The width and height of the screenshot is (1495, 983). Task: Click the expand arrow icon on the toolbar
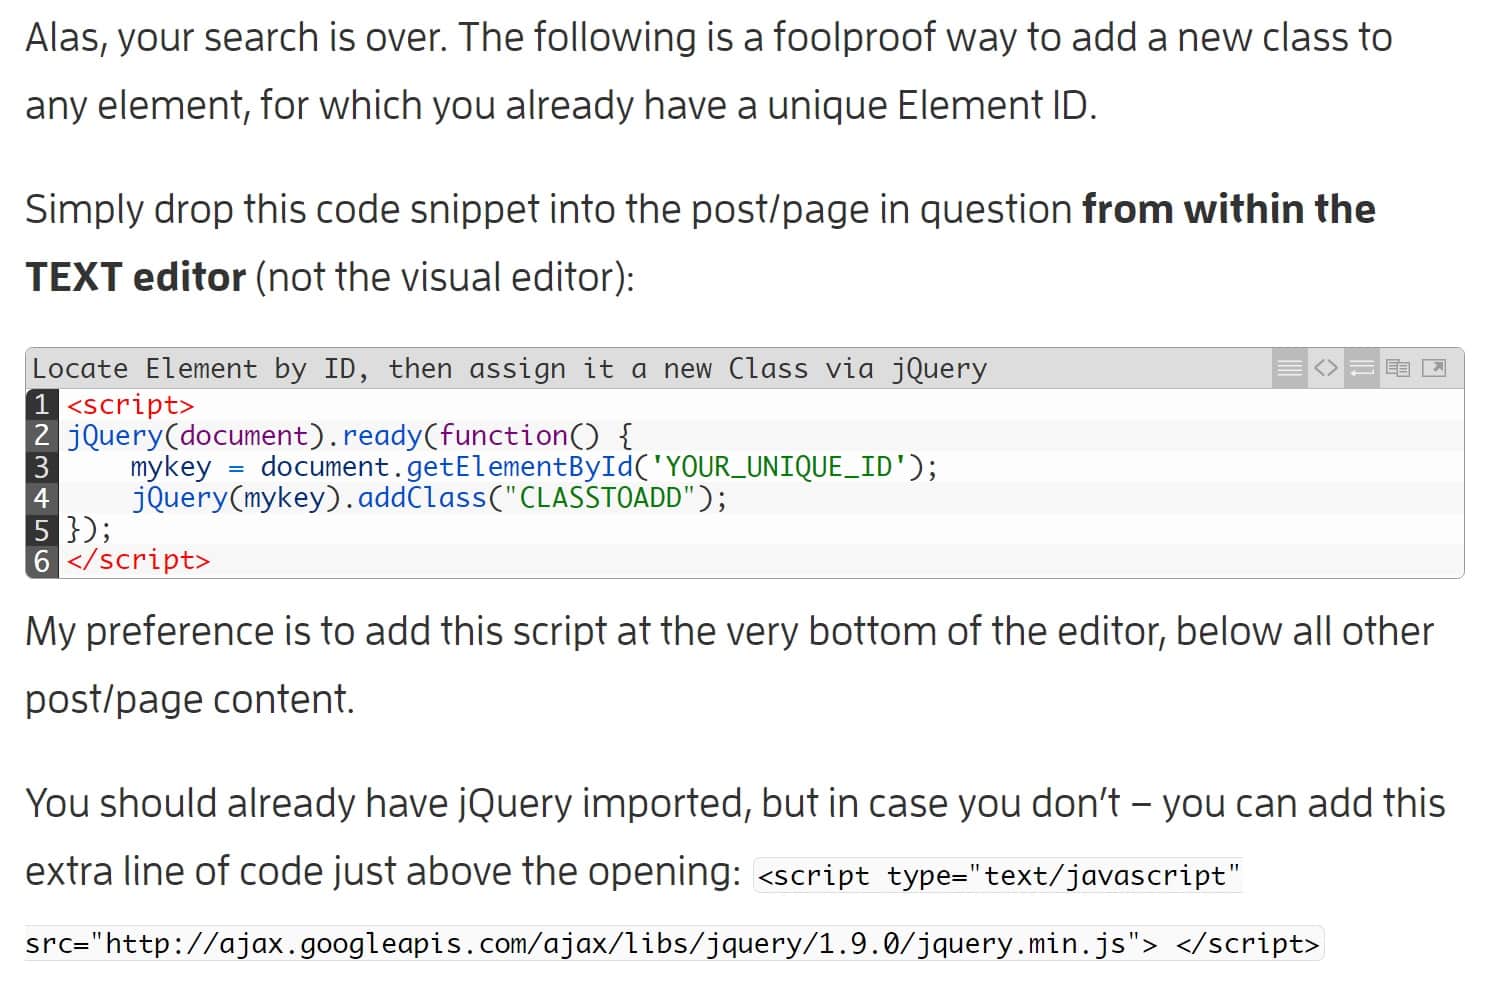click(1434, 368)
